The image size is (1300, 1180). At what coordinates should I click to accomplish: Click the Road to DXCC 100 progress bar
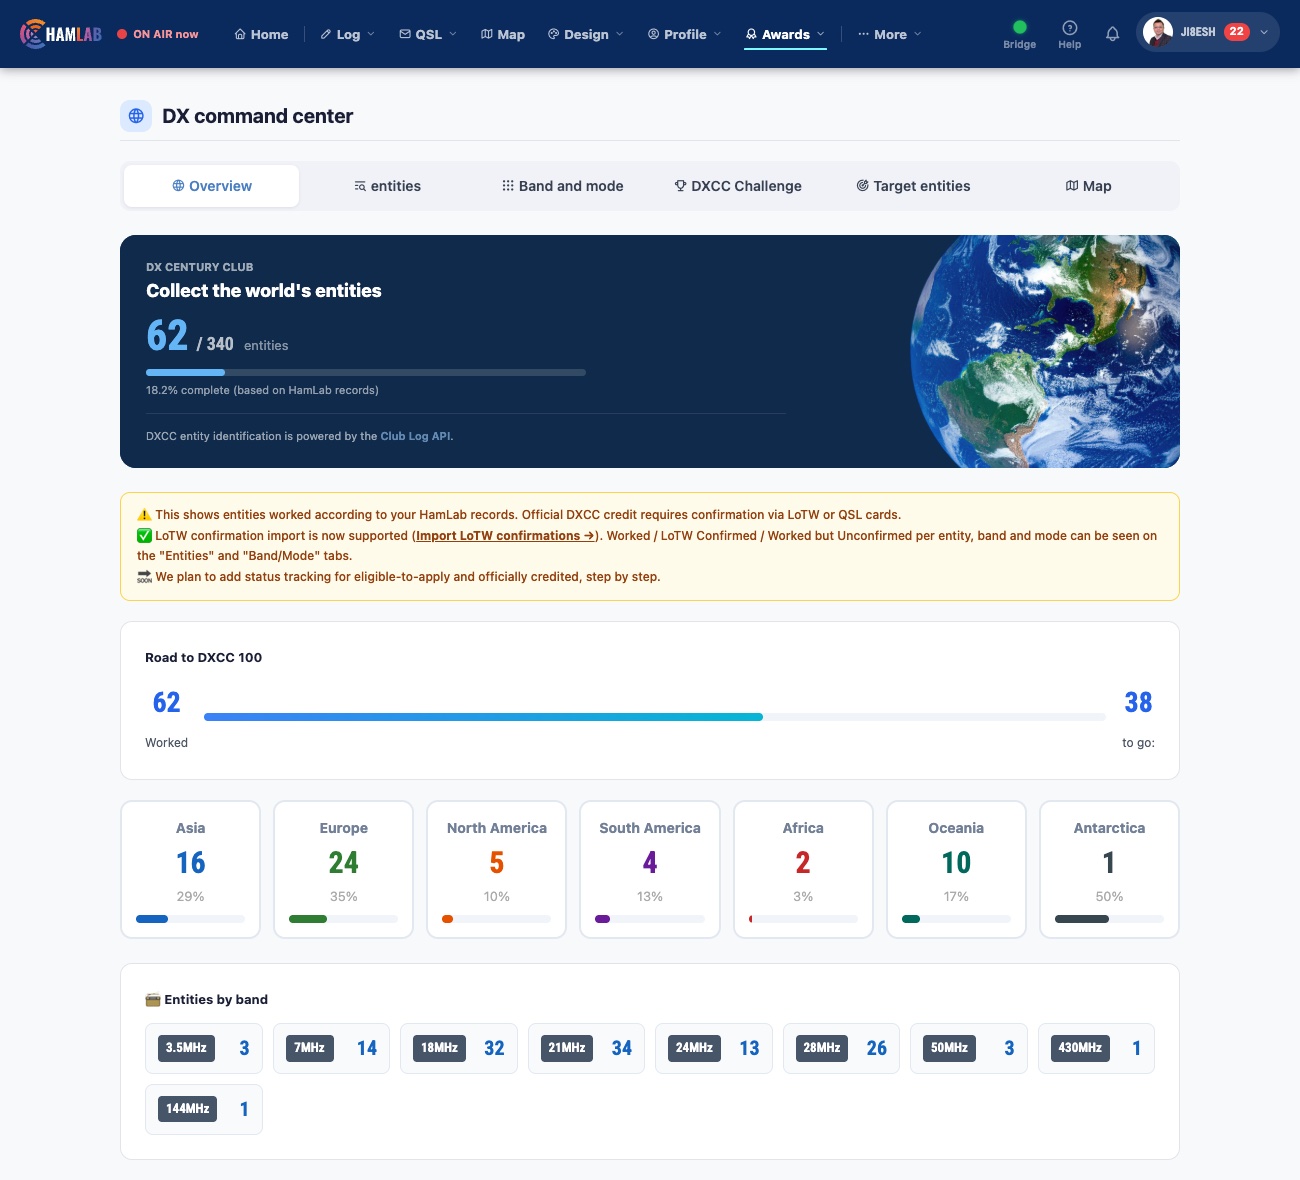click(654, 717)
